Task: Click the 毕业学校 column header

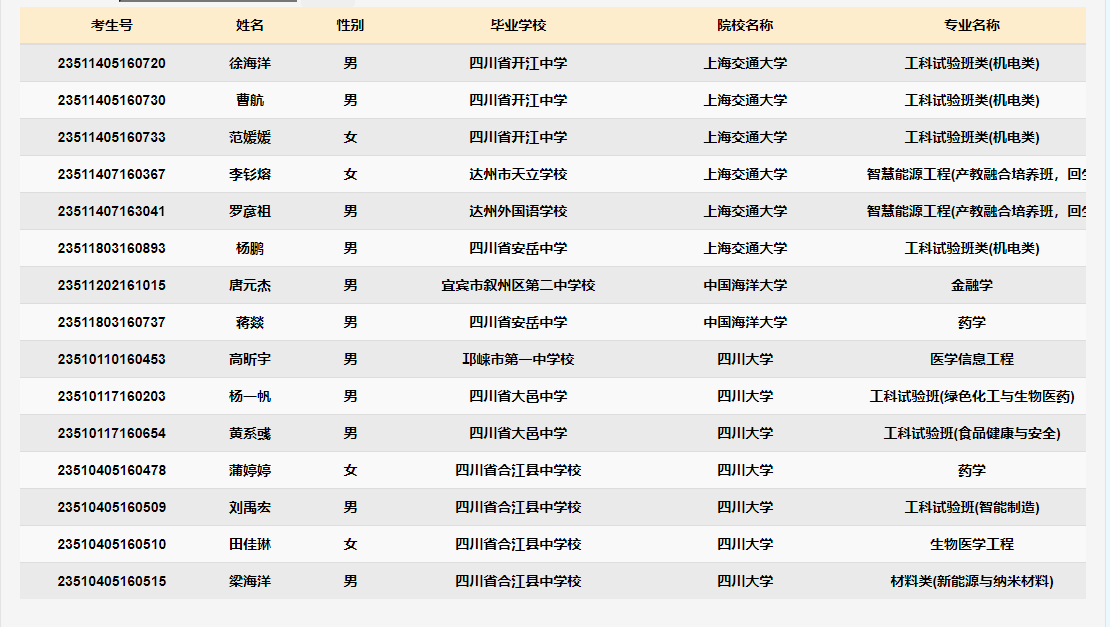Action: point(518,25)
